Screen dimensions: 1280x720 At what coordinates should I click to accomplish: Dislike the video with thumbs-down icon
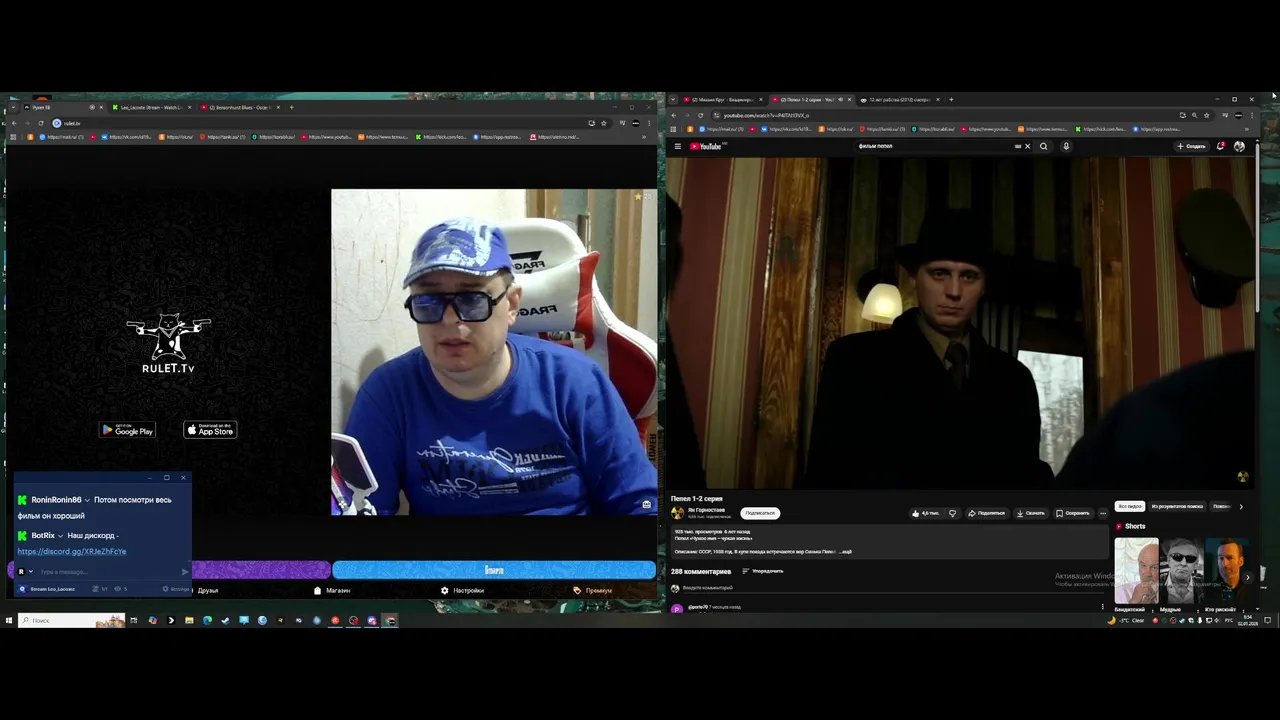(x=952, y=513)
